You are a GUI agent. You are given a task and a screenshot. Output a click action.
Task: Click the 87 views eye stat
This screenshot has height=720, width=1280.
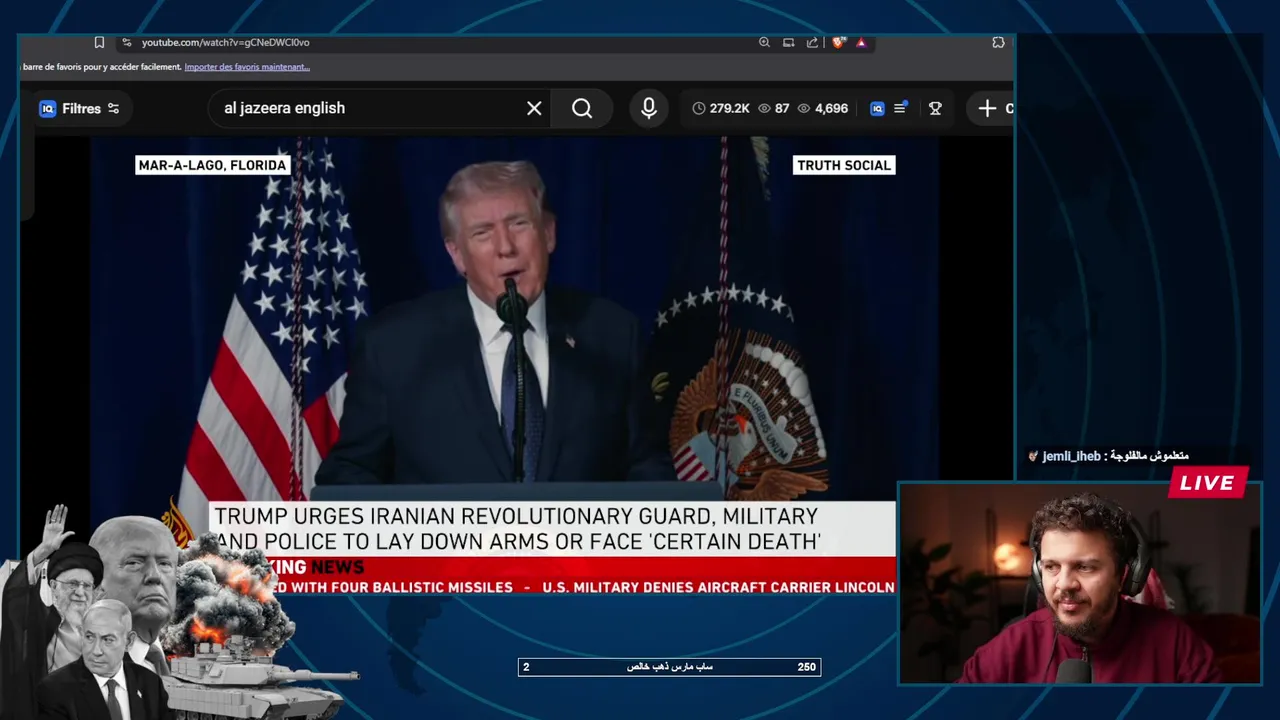click(773, 108)
